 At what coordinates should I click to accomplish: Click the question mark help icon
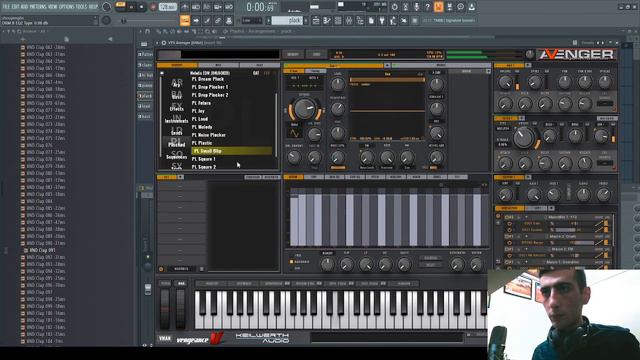tap(427, 7)
